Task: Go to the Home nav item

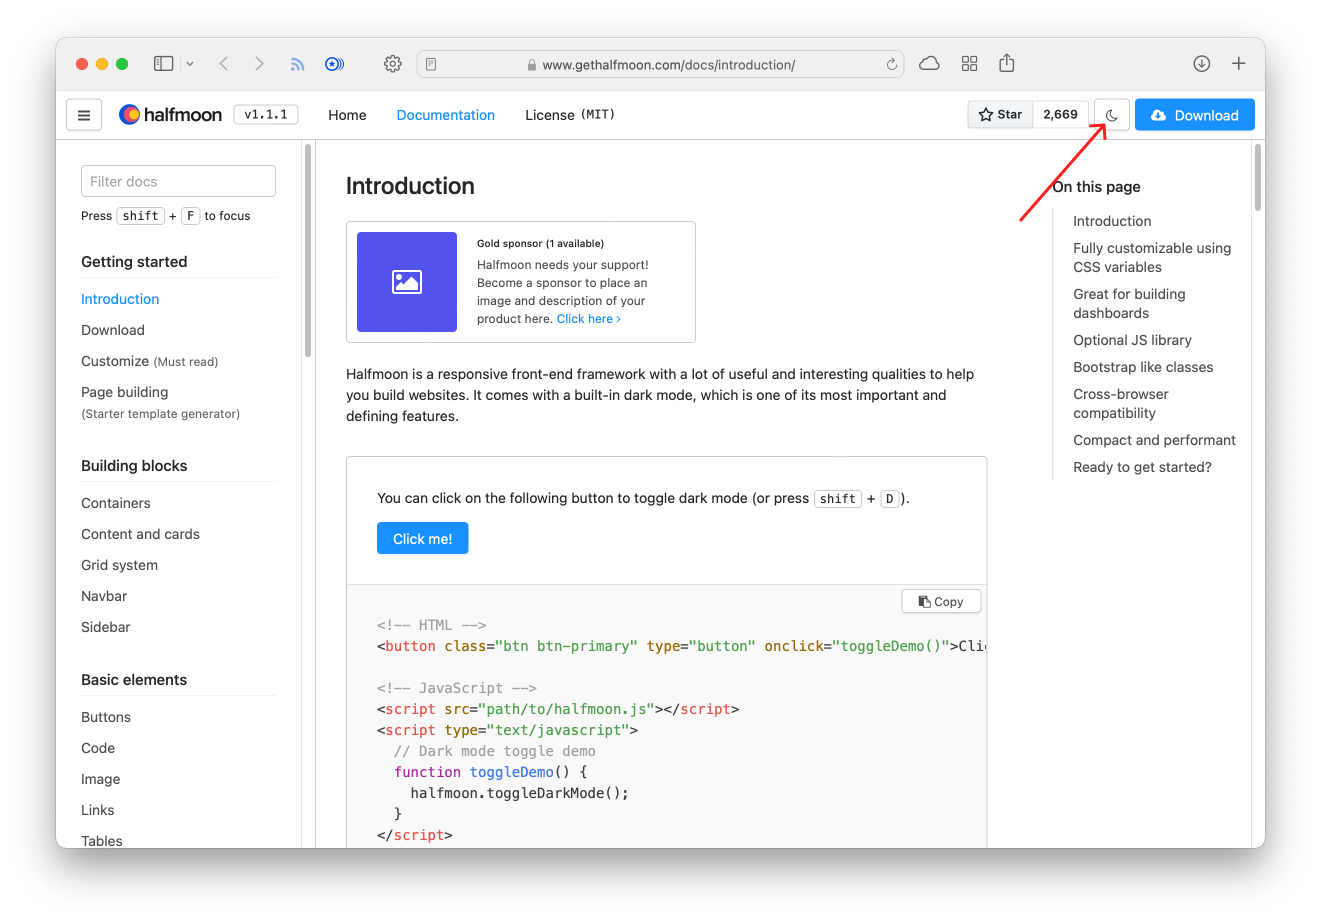Action: (x=347, y=115)
